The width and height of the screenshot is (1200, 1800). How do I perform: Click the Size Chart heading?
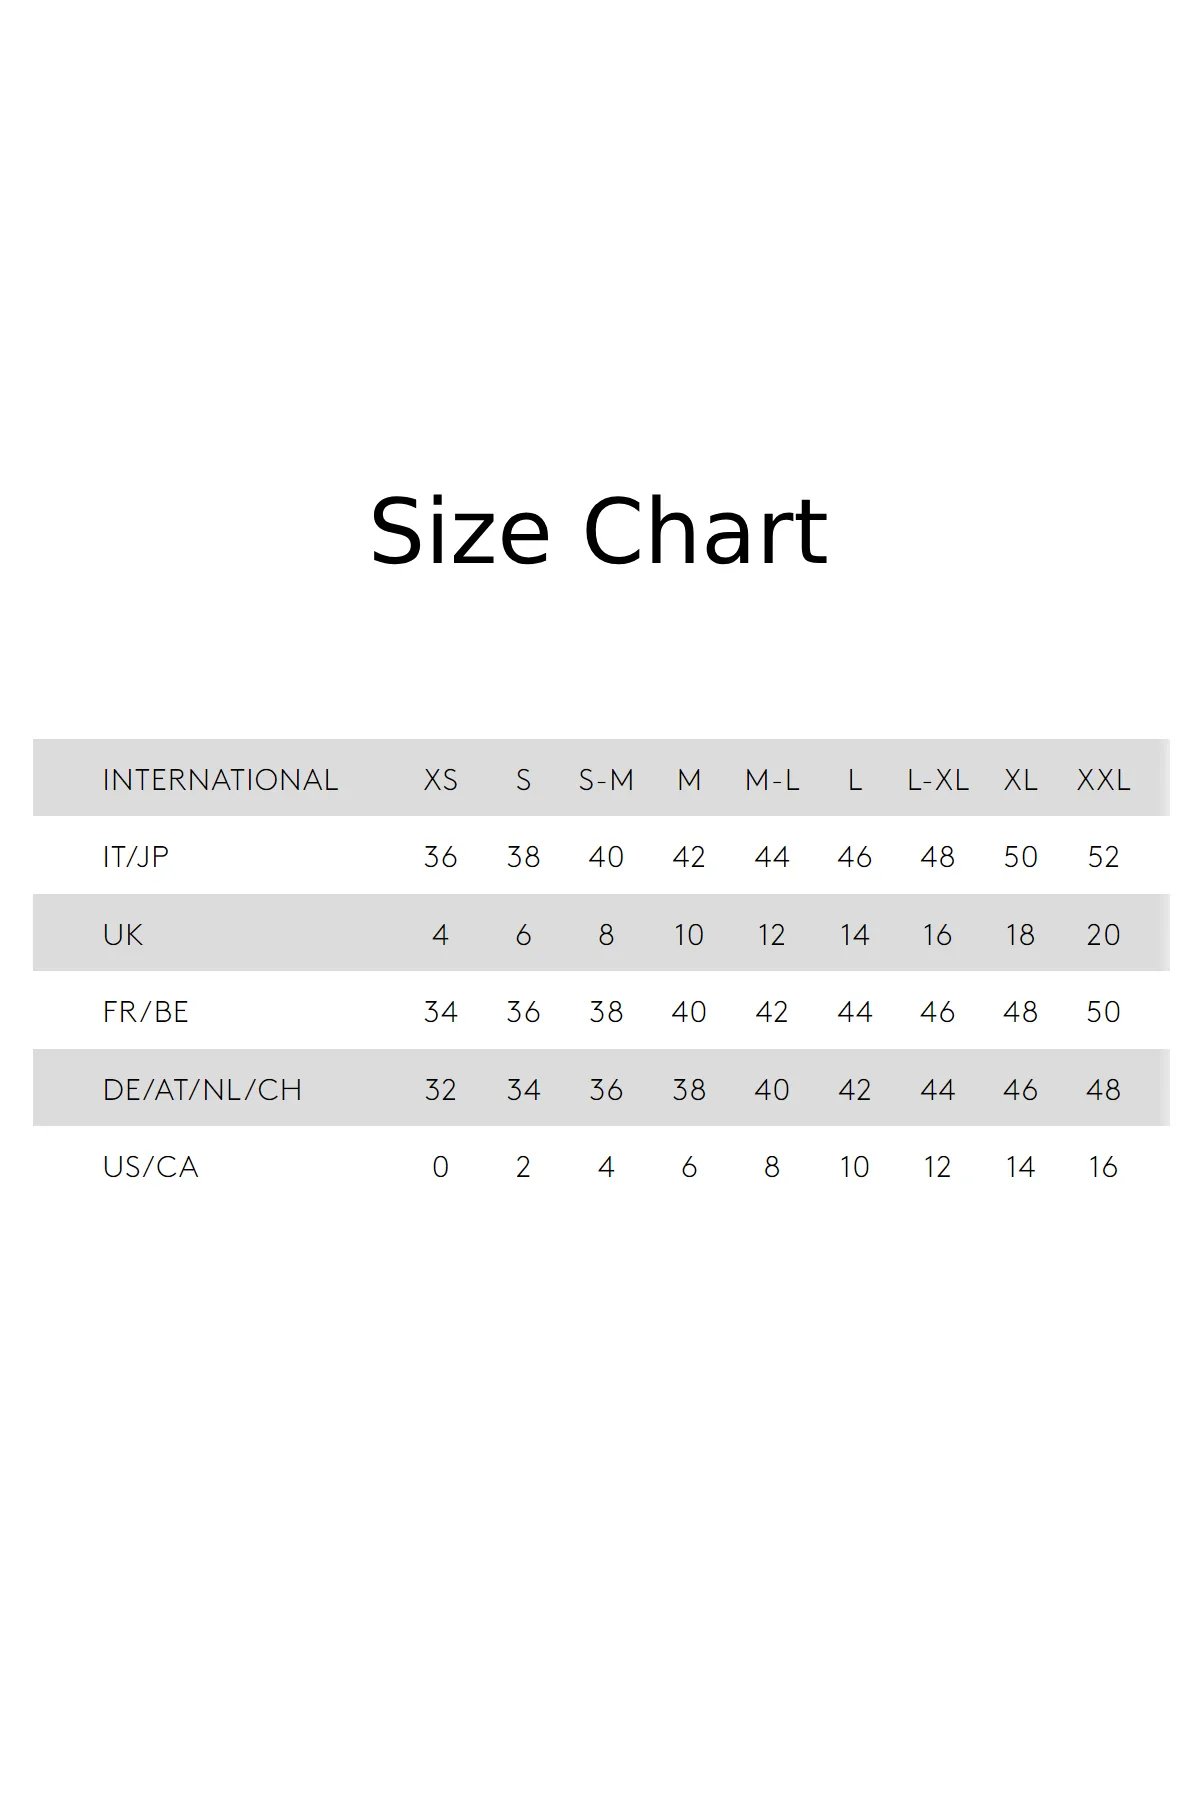coord(599,532)
